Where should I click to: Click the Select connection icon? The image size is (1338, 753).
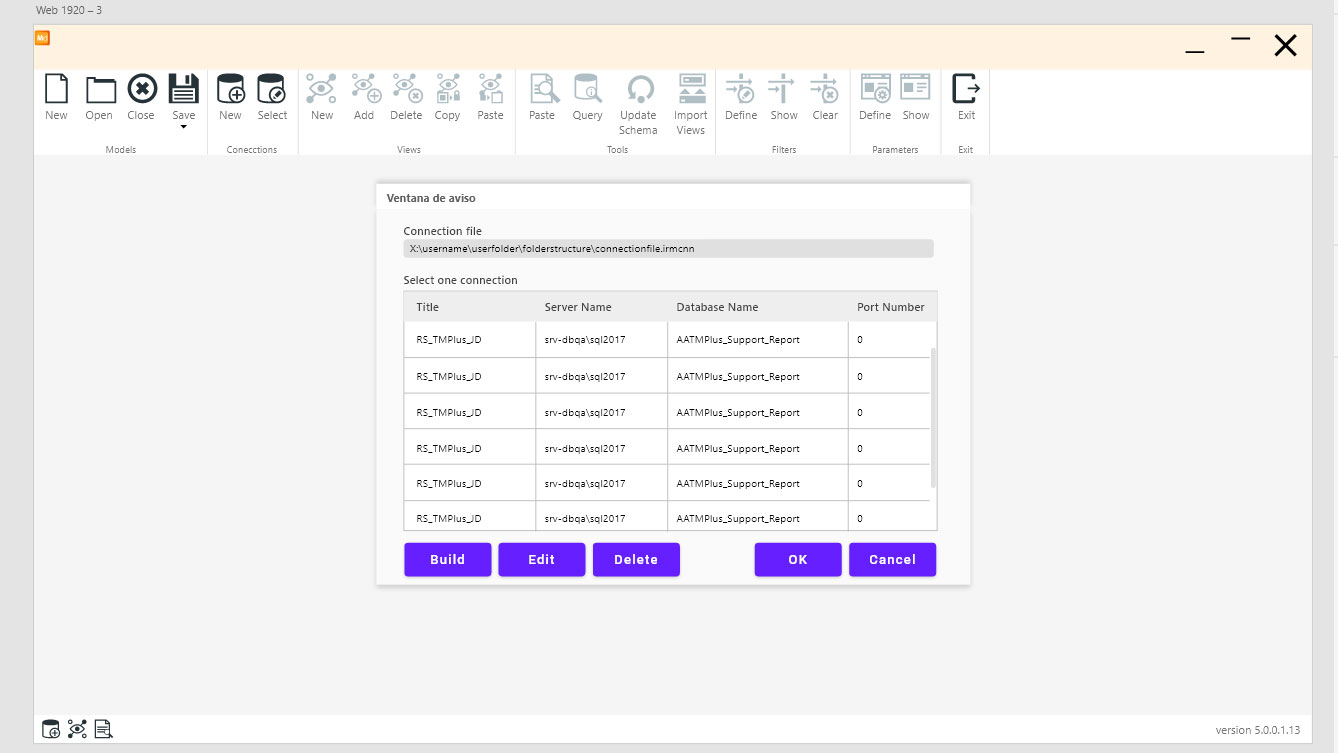click(x=272, y=90)
